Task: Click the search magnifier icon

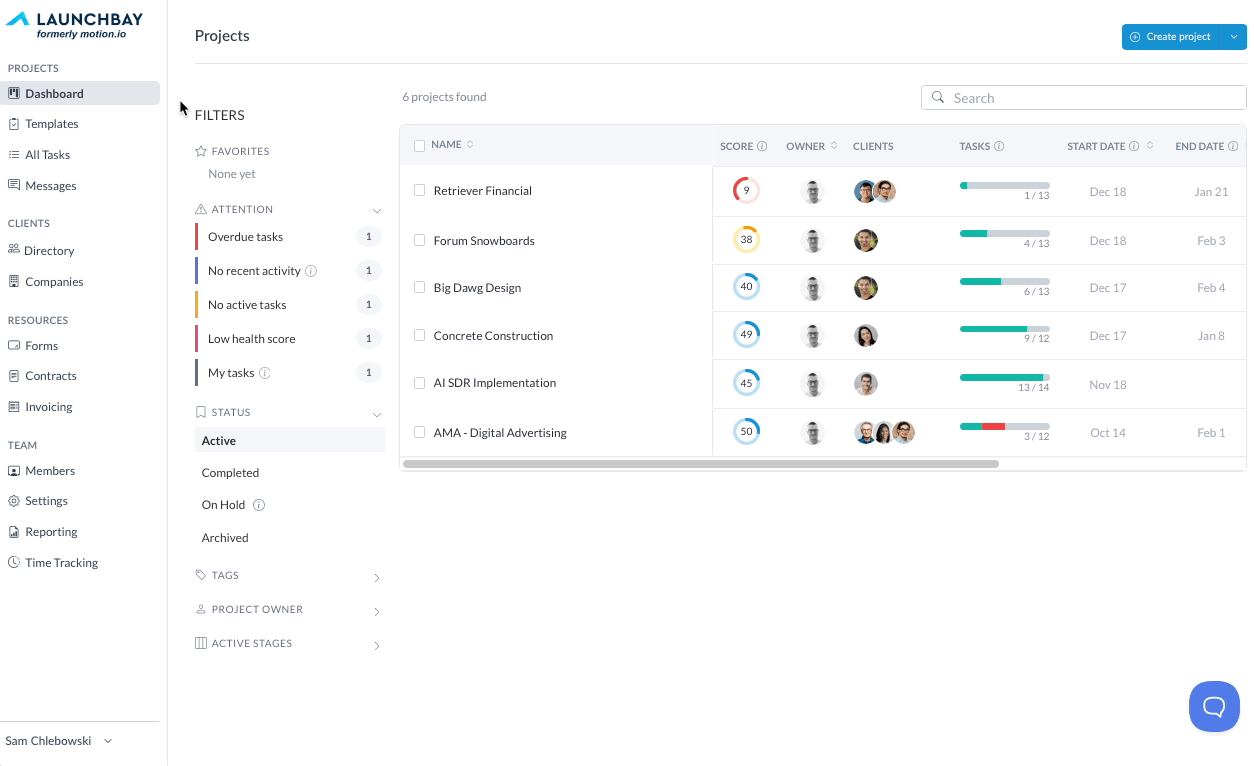Action: click(x=938, y=97)
